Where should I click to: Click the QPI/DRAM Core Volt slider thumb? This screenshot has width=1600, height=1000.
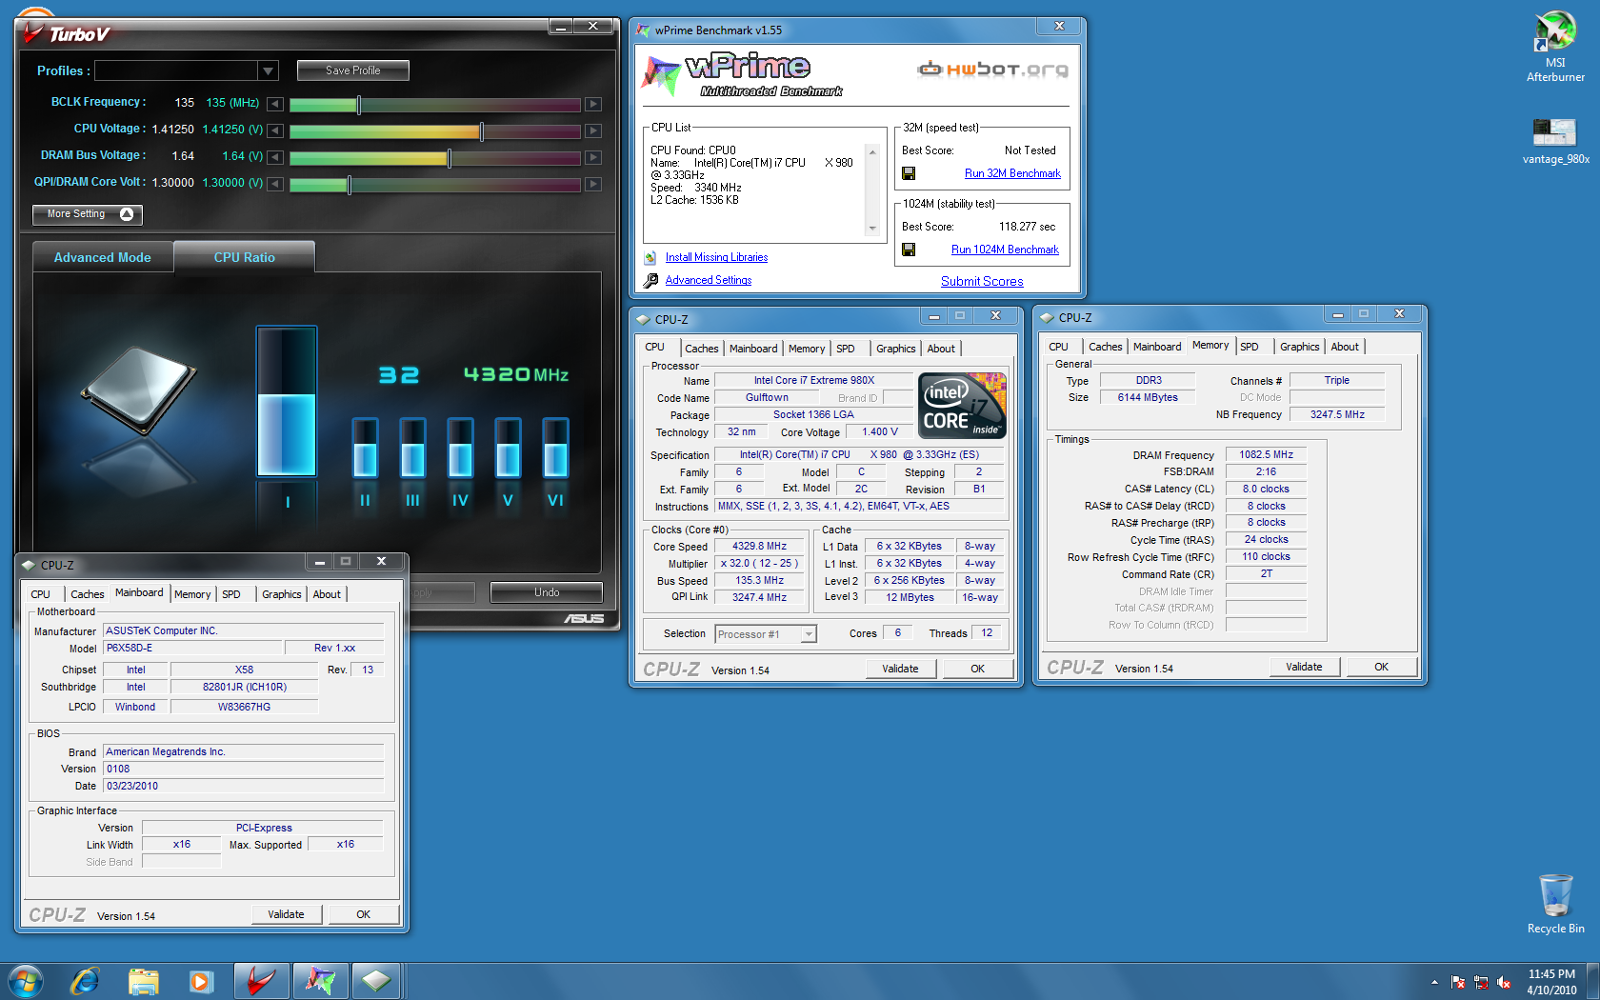click(x=349, y=184)
